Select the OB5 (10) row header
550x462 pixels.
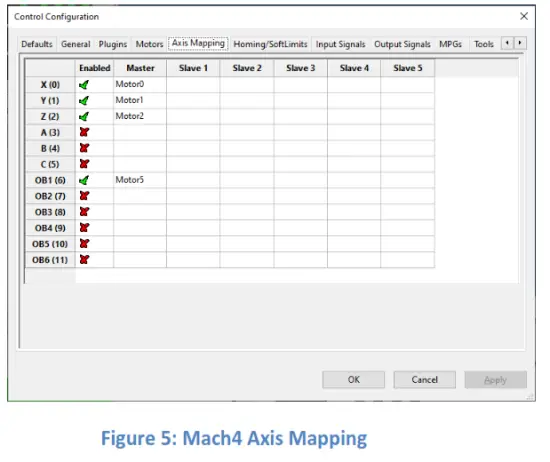point(50,244)
